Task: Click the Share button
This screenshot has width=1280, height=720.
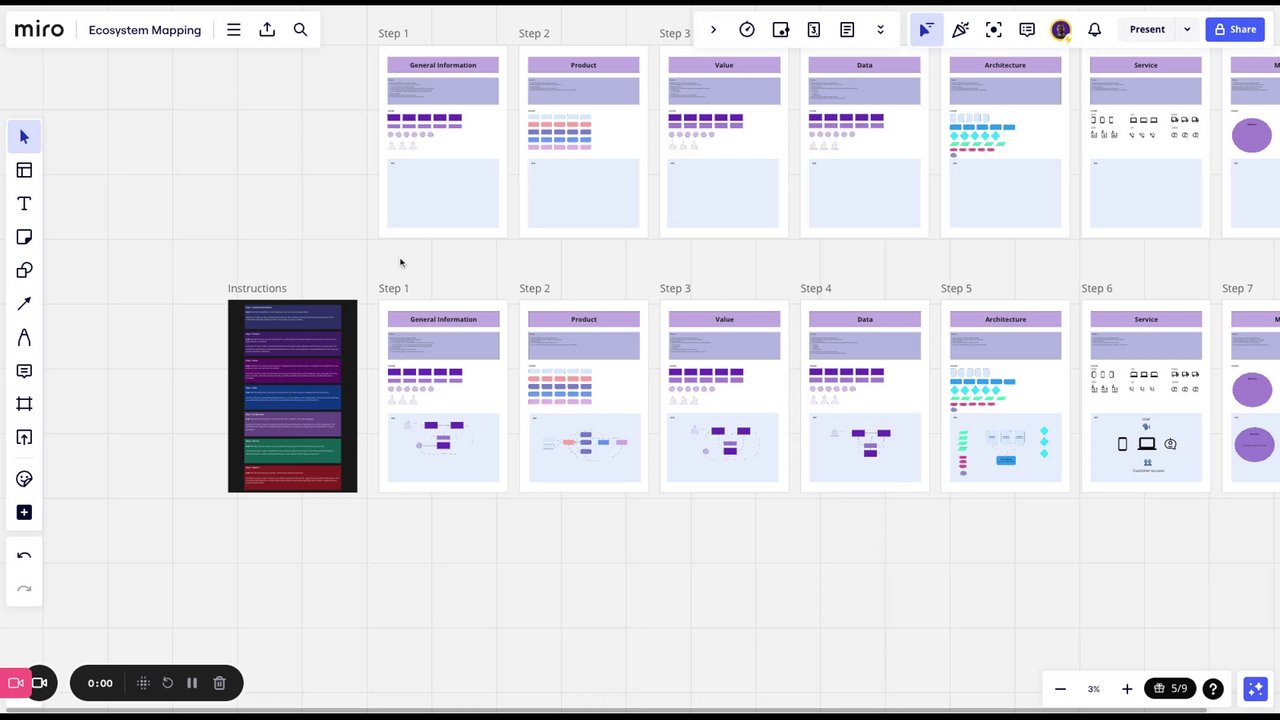Action: point(1235,30)
